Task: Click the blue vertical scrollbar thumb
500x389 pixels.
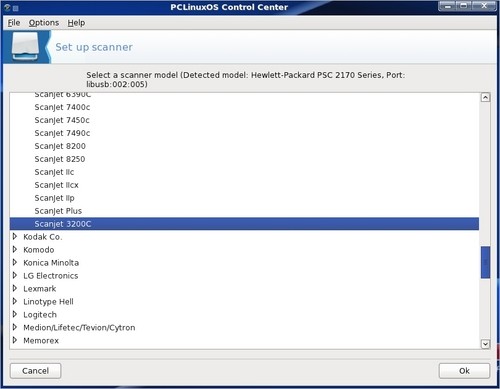Action: (485, 262)
